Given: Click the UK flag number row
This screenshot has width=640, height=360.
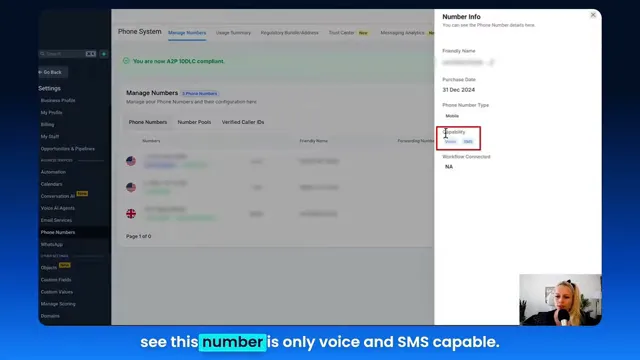Looking at the screenshot, I should point(278,213).
